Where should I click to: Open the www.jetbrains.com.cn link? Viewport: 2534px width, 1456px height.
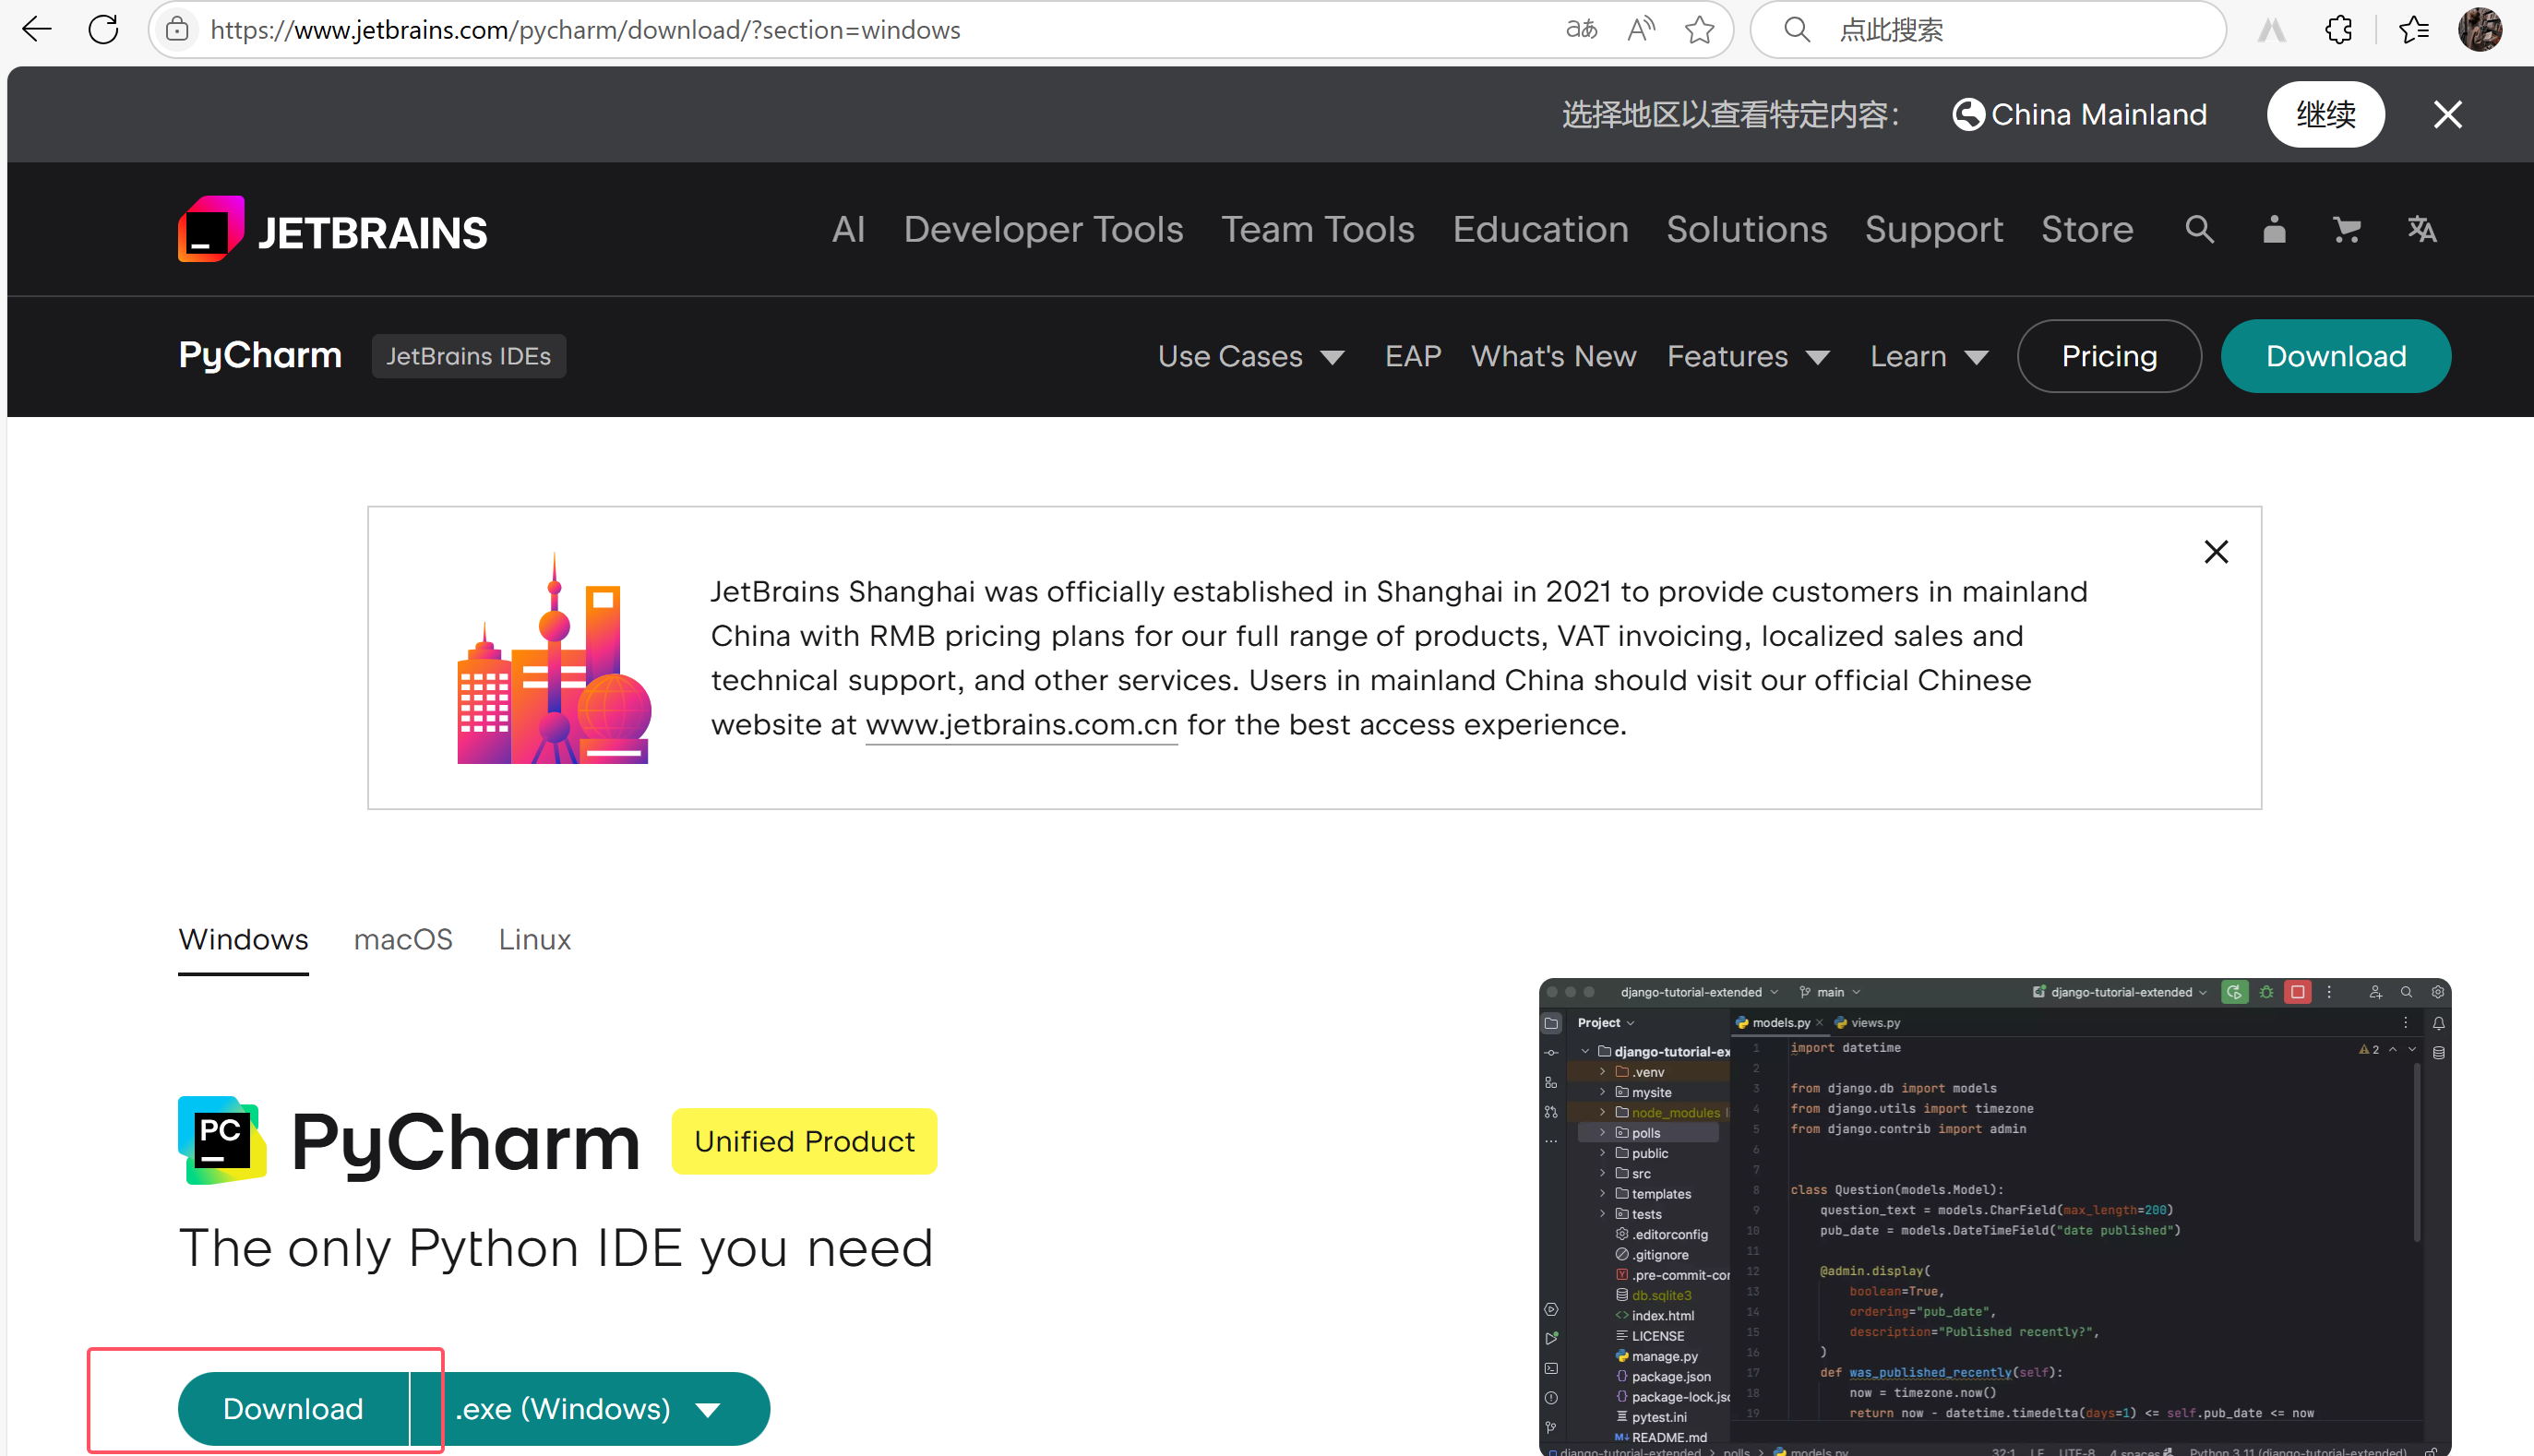point(1020,725)
